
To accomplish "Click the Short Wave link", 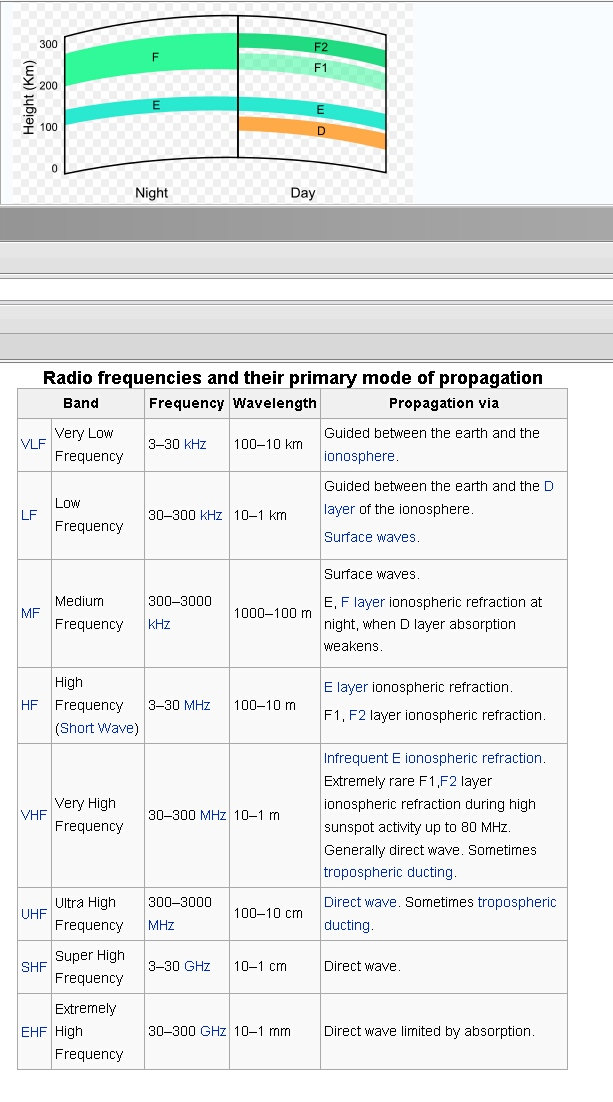I will click(x=97, y=728).
